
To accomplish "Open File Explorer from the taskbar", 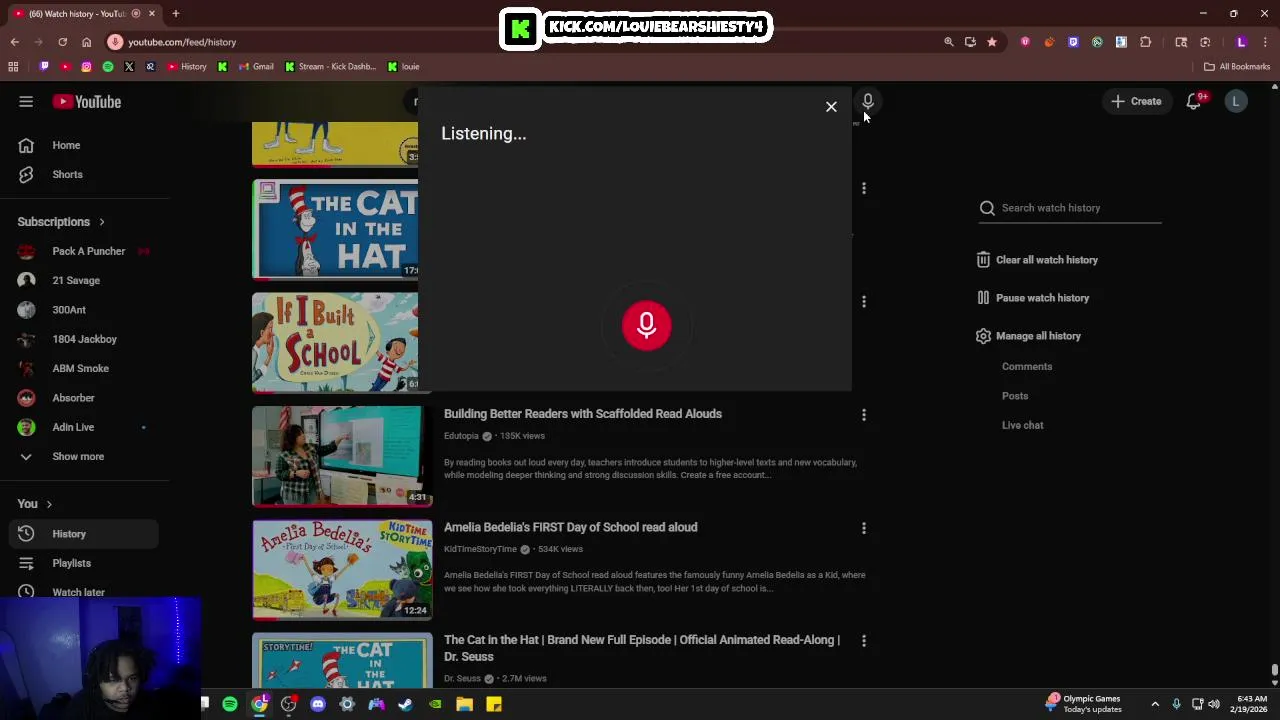I will [x=464, y=704].
